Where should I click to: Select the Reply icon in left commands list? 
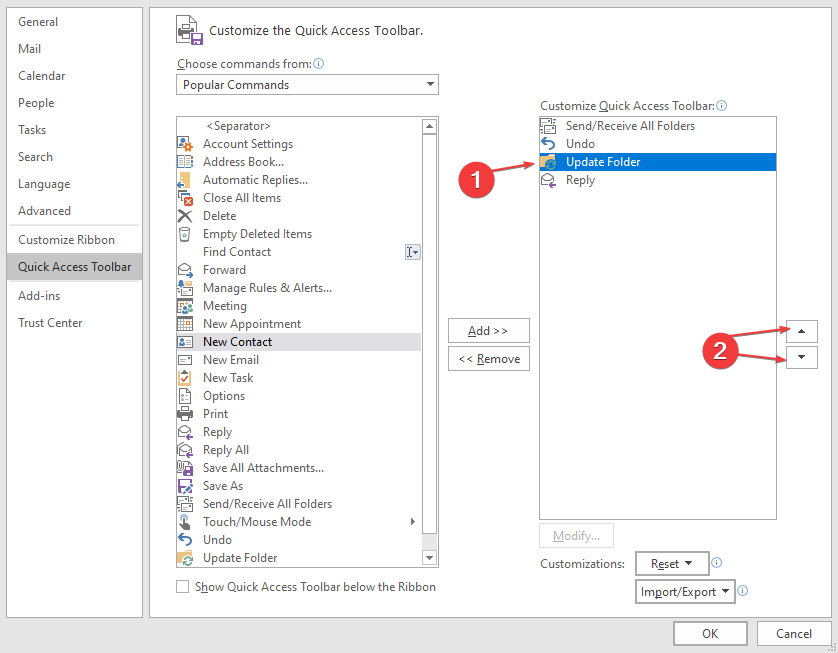click(185, 432)
